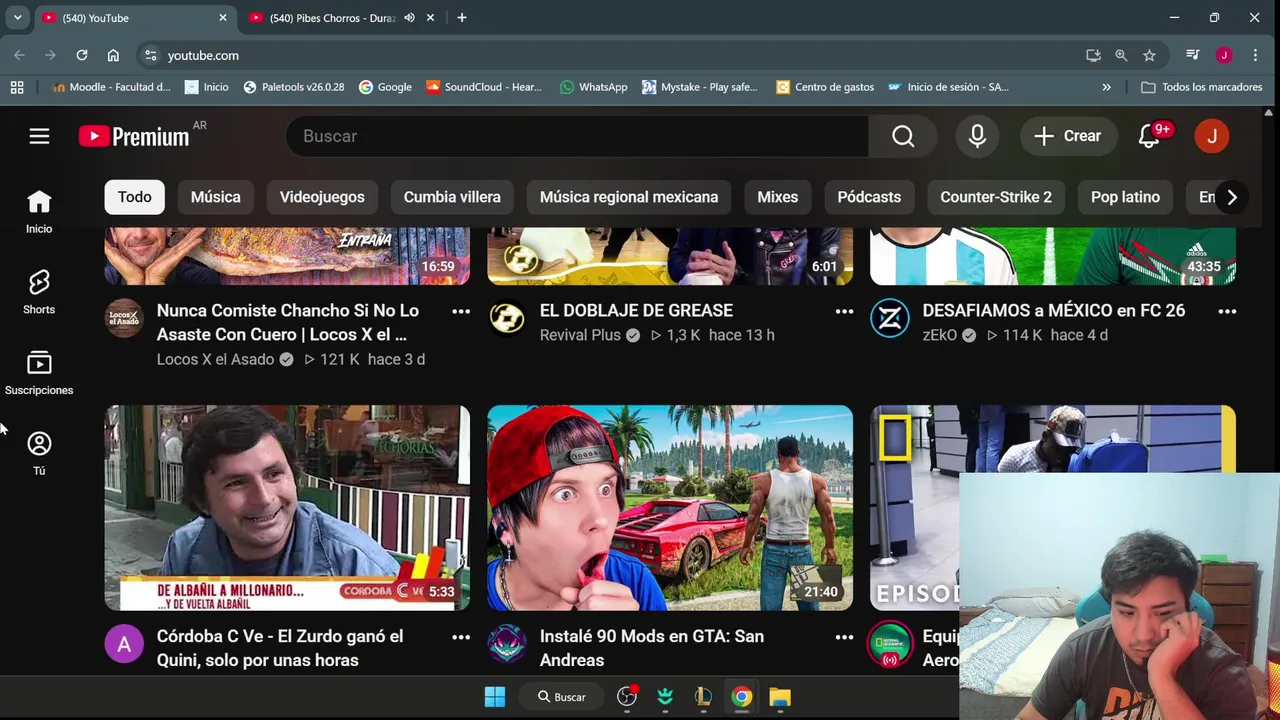1280x720 pixels.
Task: Open the WhatsApp bookmark
Action: tap(594, 87)
